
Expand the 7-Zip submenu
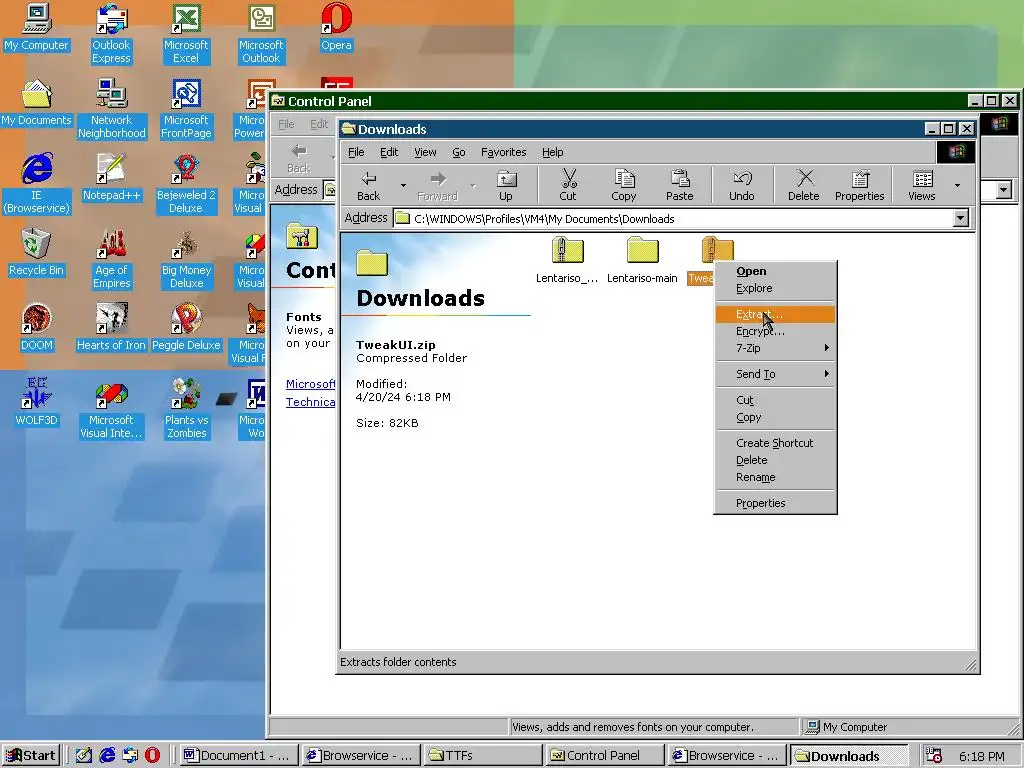[x=775, y=348]
